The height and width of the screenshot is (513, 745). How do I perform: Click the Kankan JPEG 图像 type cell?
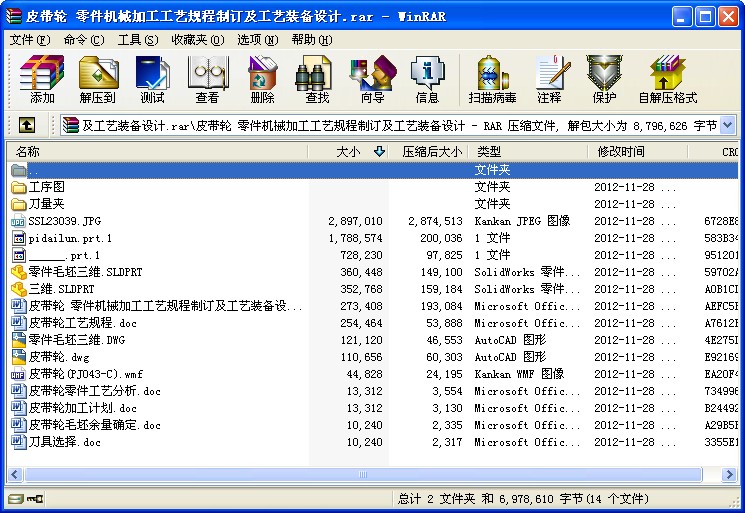coord(522,221)
